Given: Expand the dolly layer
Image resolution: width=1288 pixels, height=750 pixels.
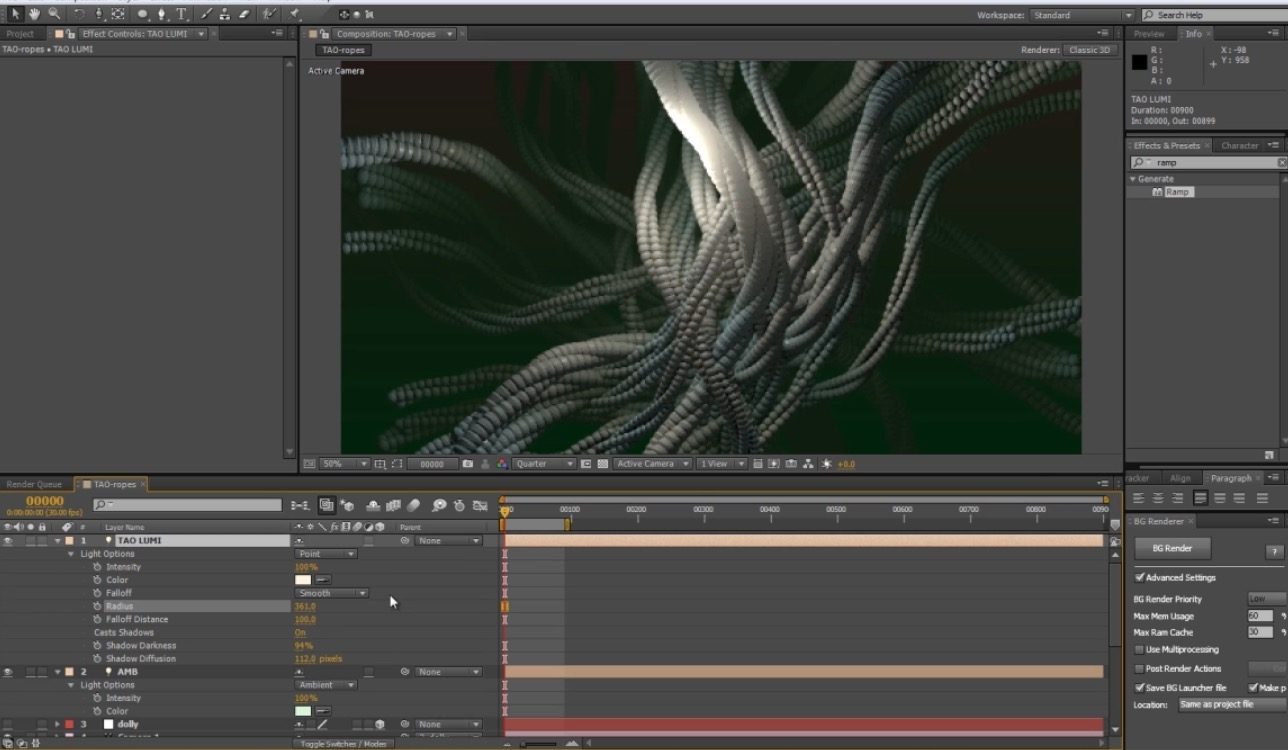Looking at the screenshot, I should 57,724.
